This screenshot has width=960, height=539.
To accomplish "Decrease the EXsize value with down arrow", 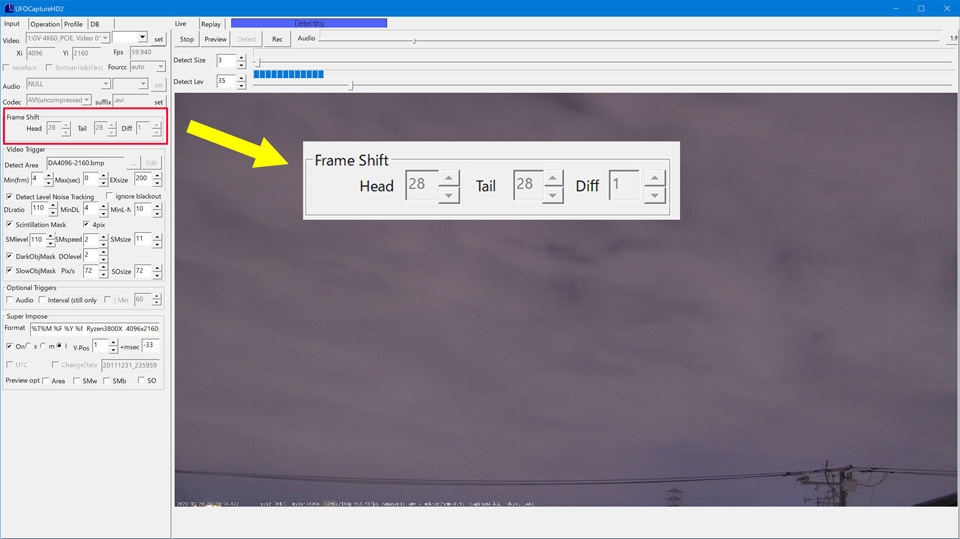I will 157,183.
